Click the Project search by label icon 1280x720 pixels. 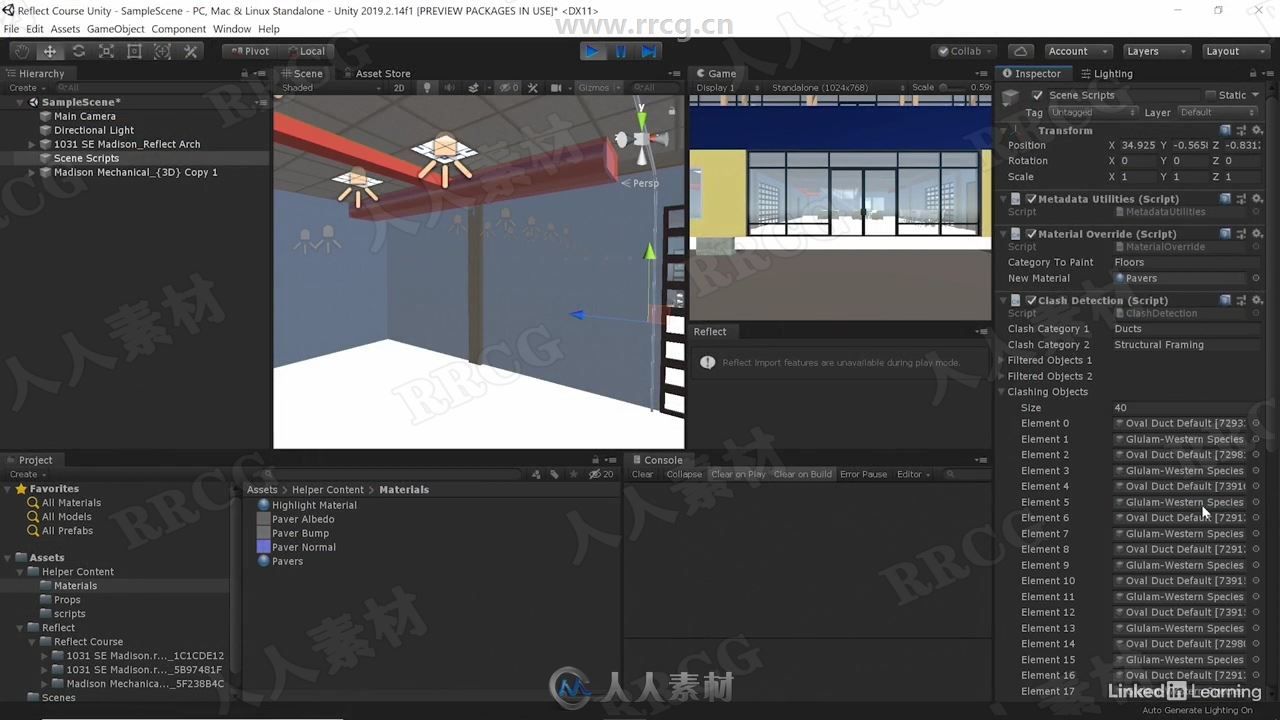pos(554,474)
